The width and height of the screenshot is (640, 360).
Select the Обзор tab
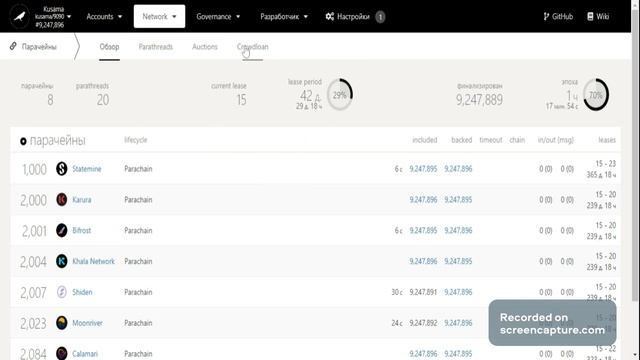109,47
